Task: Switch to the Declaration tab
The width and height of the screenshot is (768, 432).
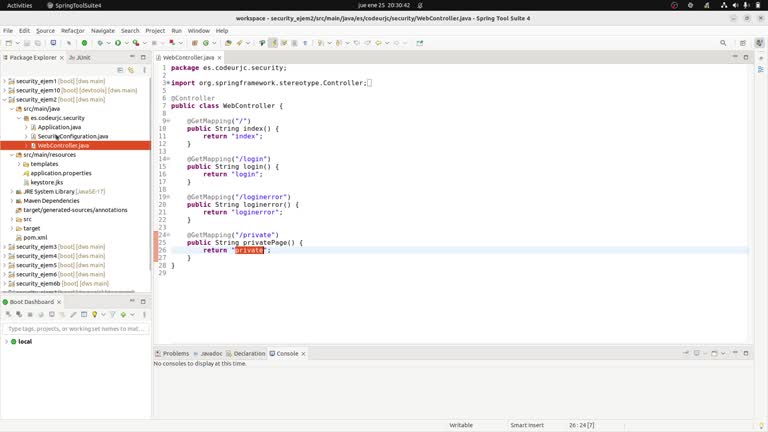Action: point(245,353)
